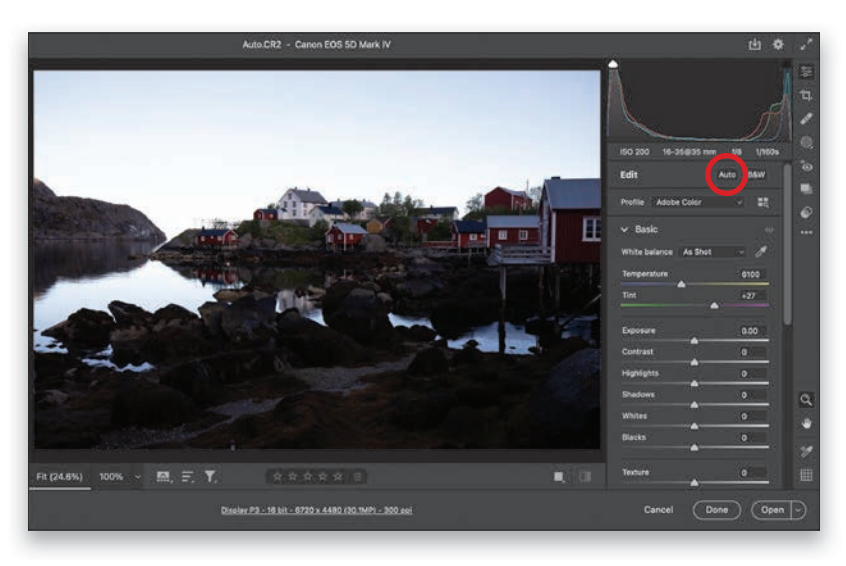The width and height of the screenshot is (846, 566).
Task: Select the Healing brush tool
Action: (806, 119)
